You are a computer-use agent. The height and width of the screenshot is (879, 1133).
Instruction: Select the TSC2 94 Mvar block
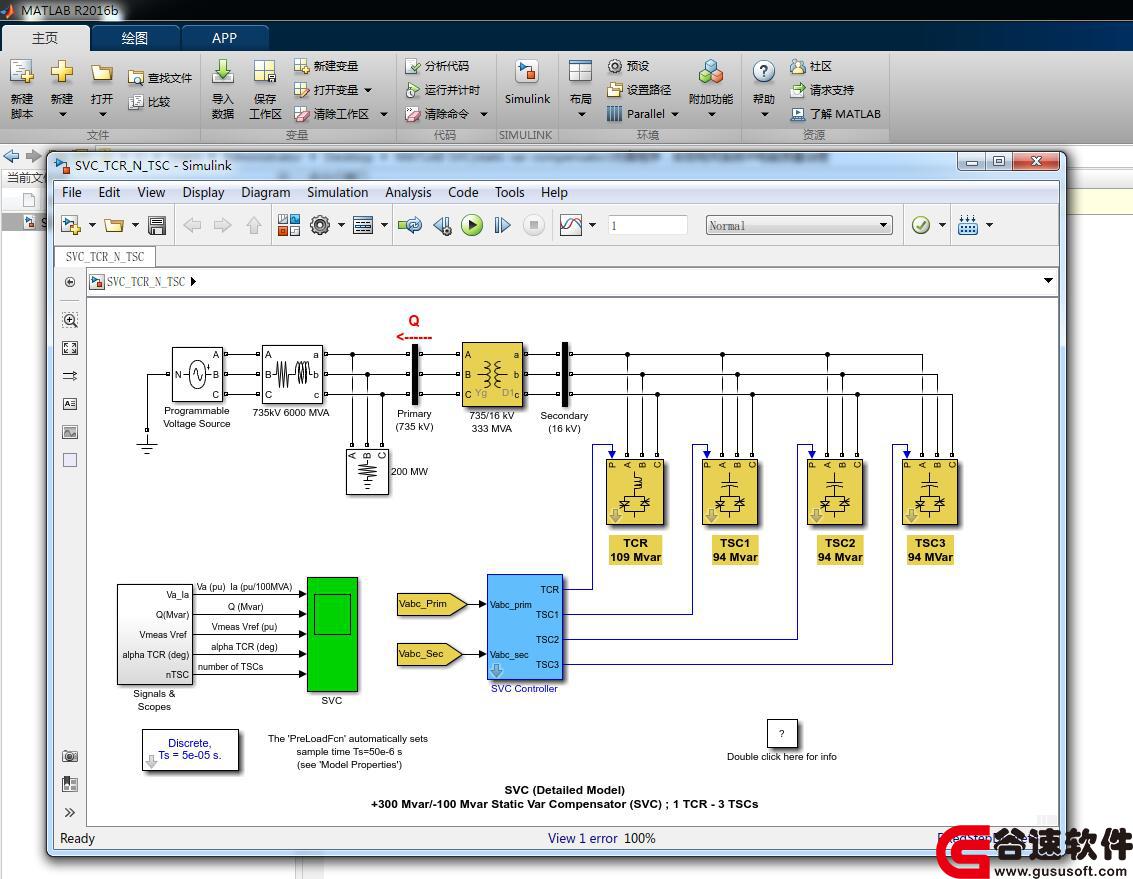click(835, 492)
